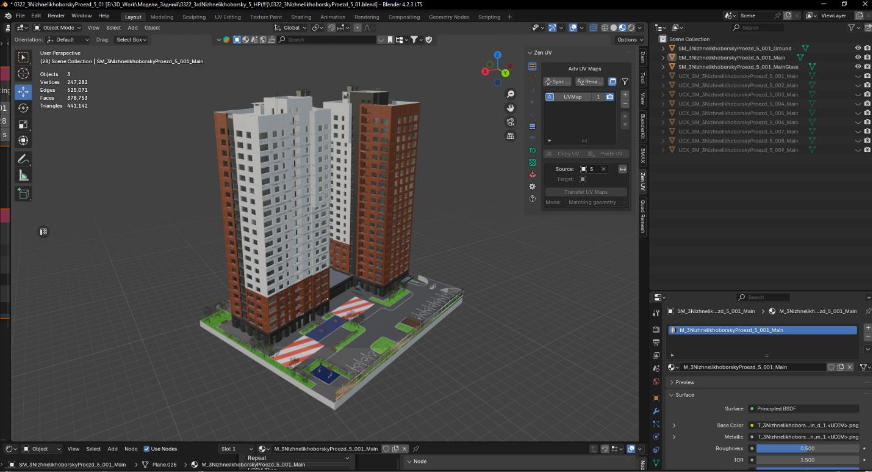Click the Sync UV maps button

tap(557, 82)
